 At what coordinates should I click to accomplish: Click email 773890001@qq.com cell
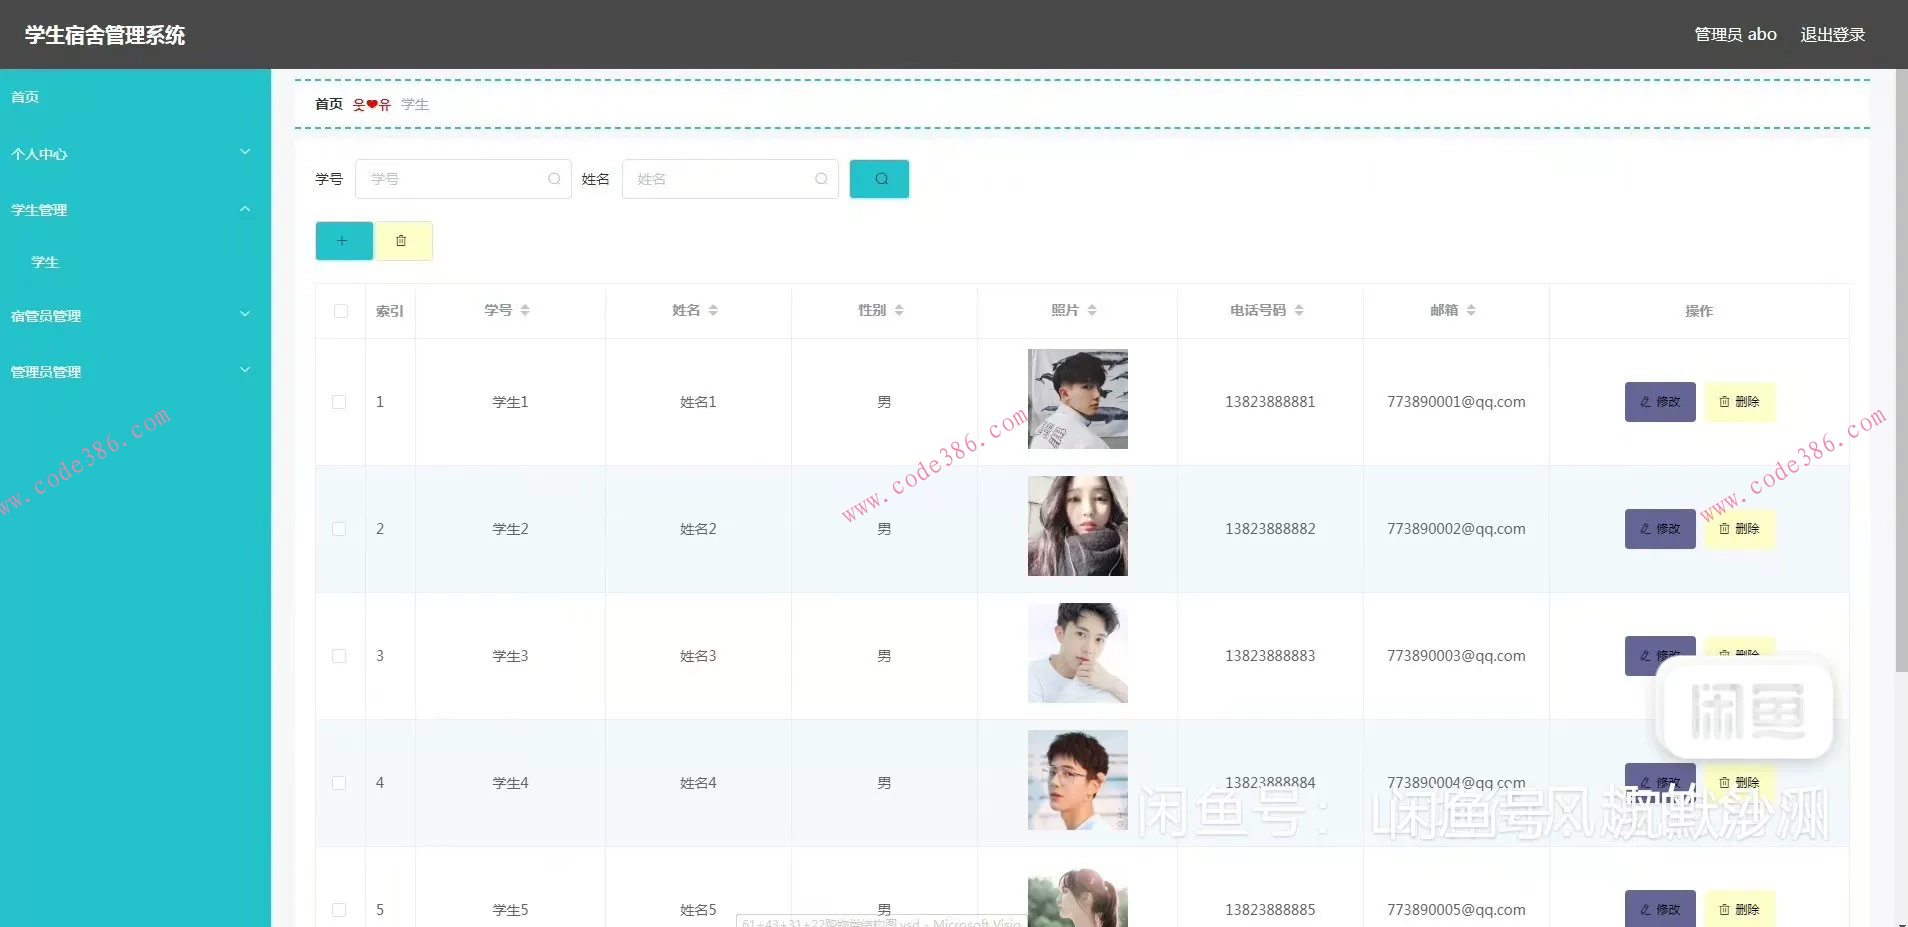click(1456, 402)
